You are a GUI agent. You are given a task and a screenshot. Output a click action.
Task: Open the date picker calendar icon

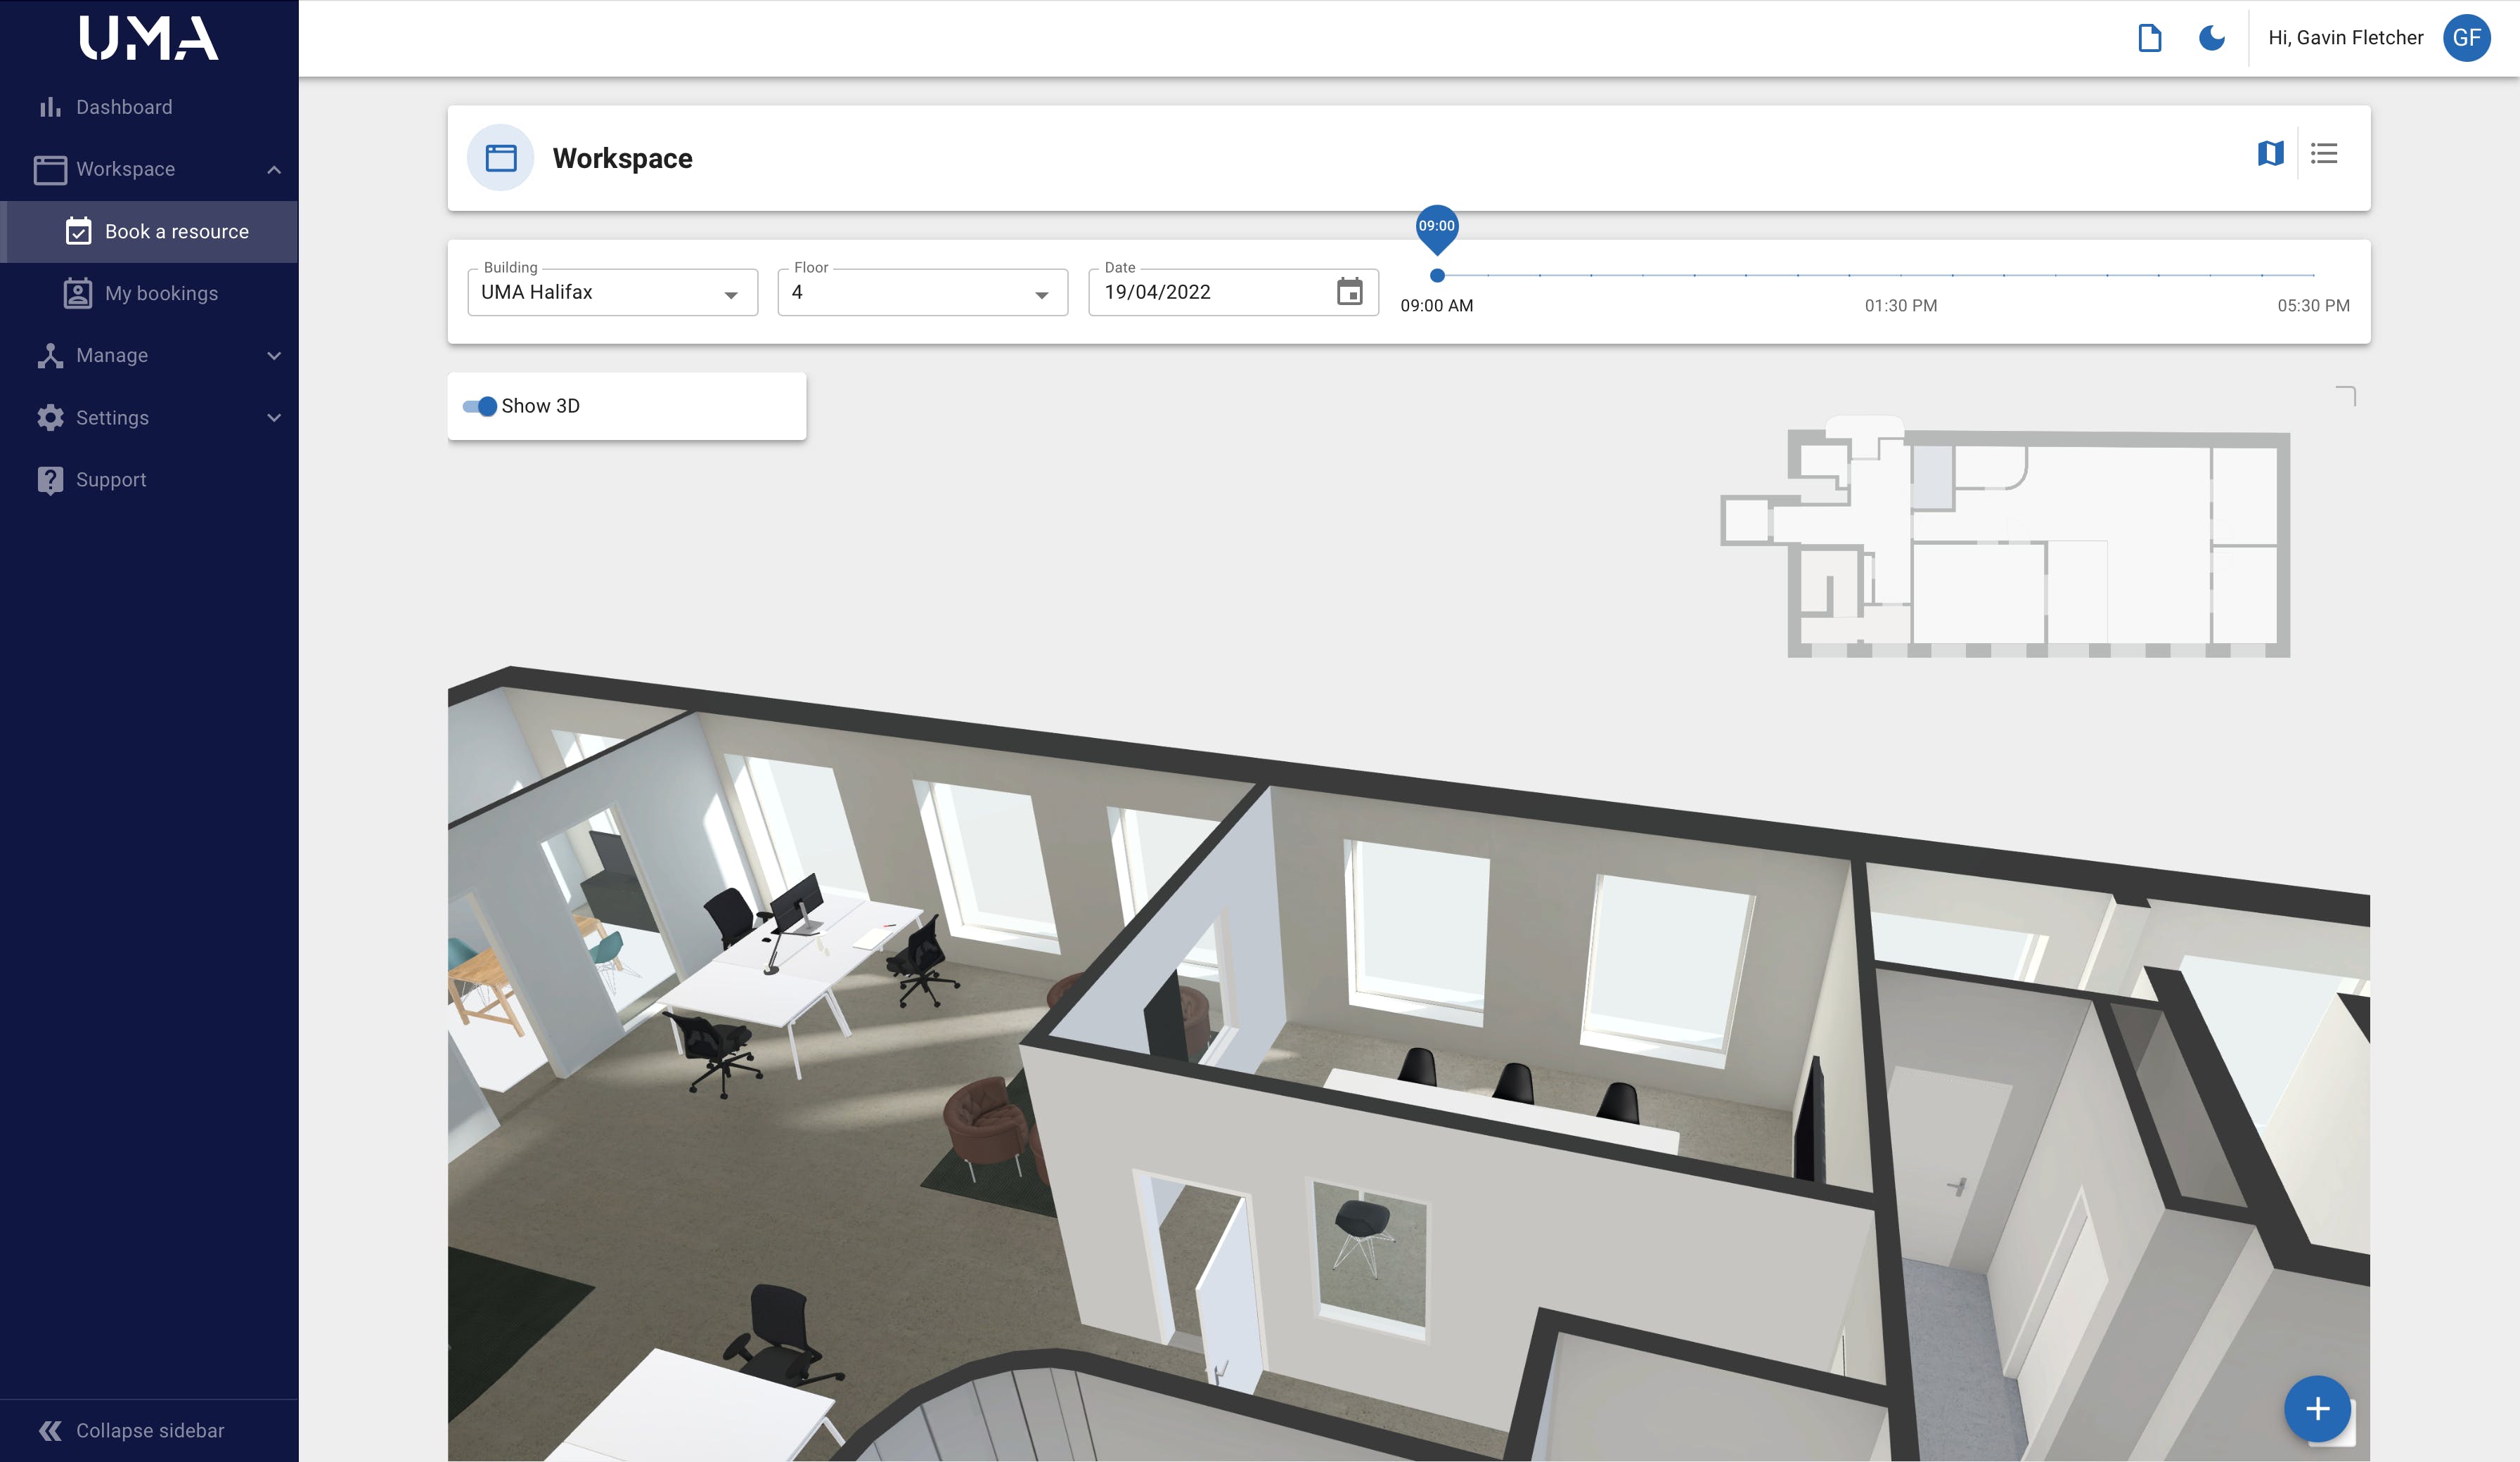point(1349,292)
